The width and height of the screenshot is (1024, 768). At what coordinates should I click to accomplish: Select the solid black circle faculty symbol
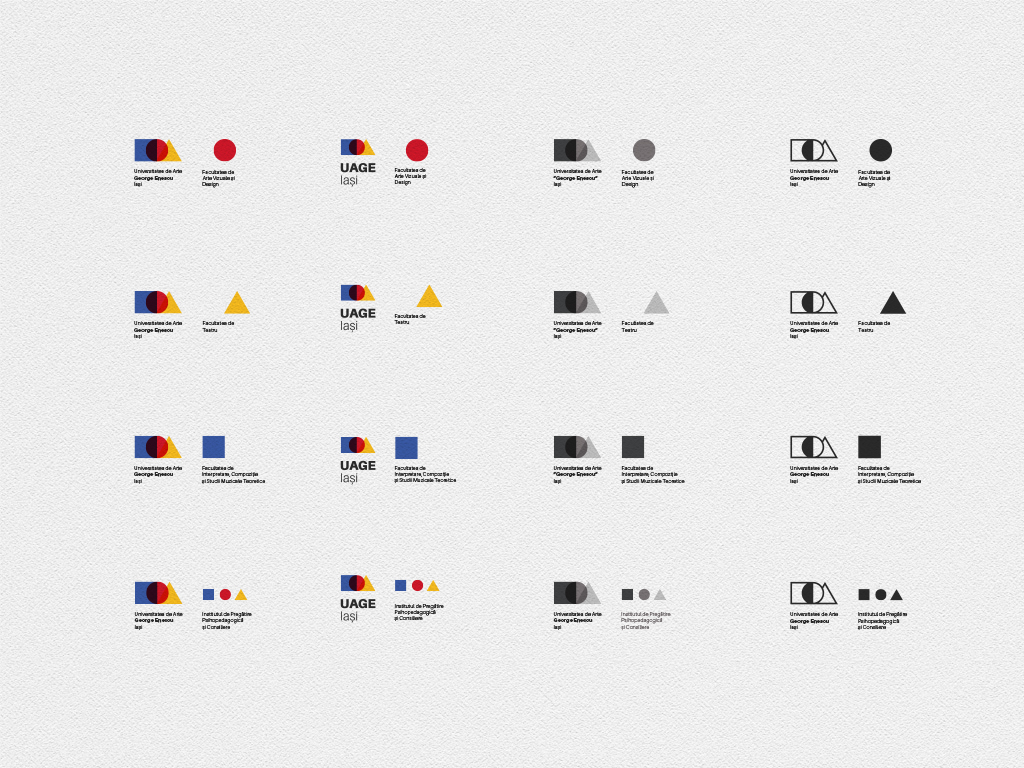[880, 150]
